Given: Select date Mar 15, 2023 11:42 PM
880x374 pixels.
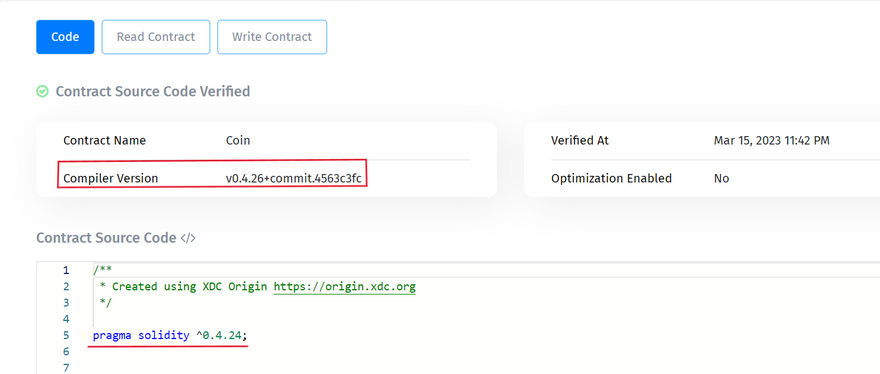Looking at the screenshot, I should point(772,140).
